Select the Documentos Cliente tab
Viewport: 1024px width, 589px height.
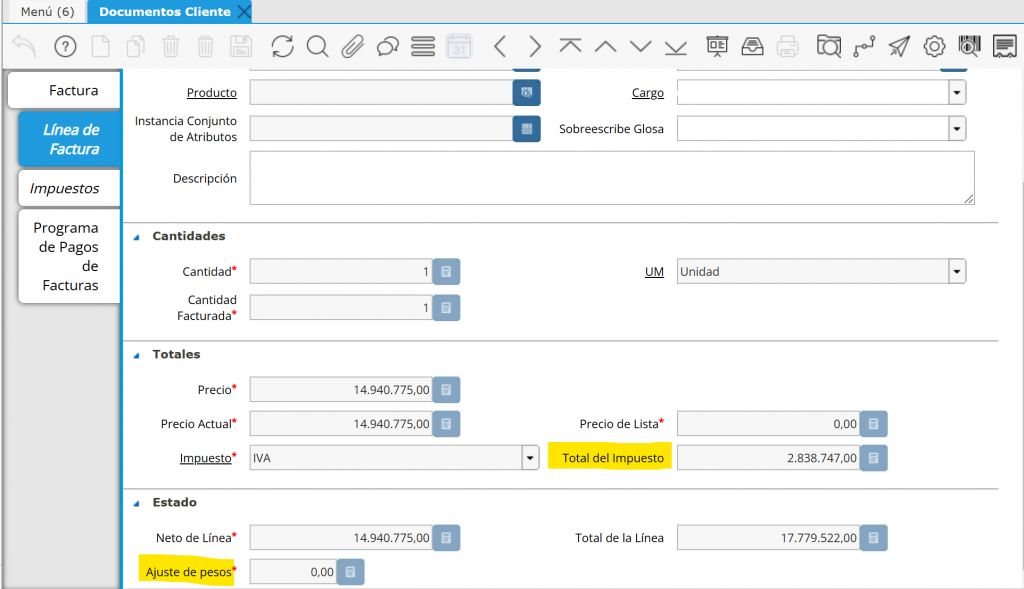[165, 12]
